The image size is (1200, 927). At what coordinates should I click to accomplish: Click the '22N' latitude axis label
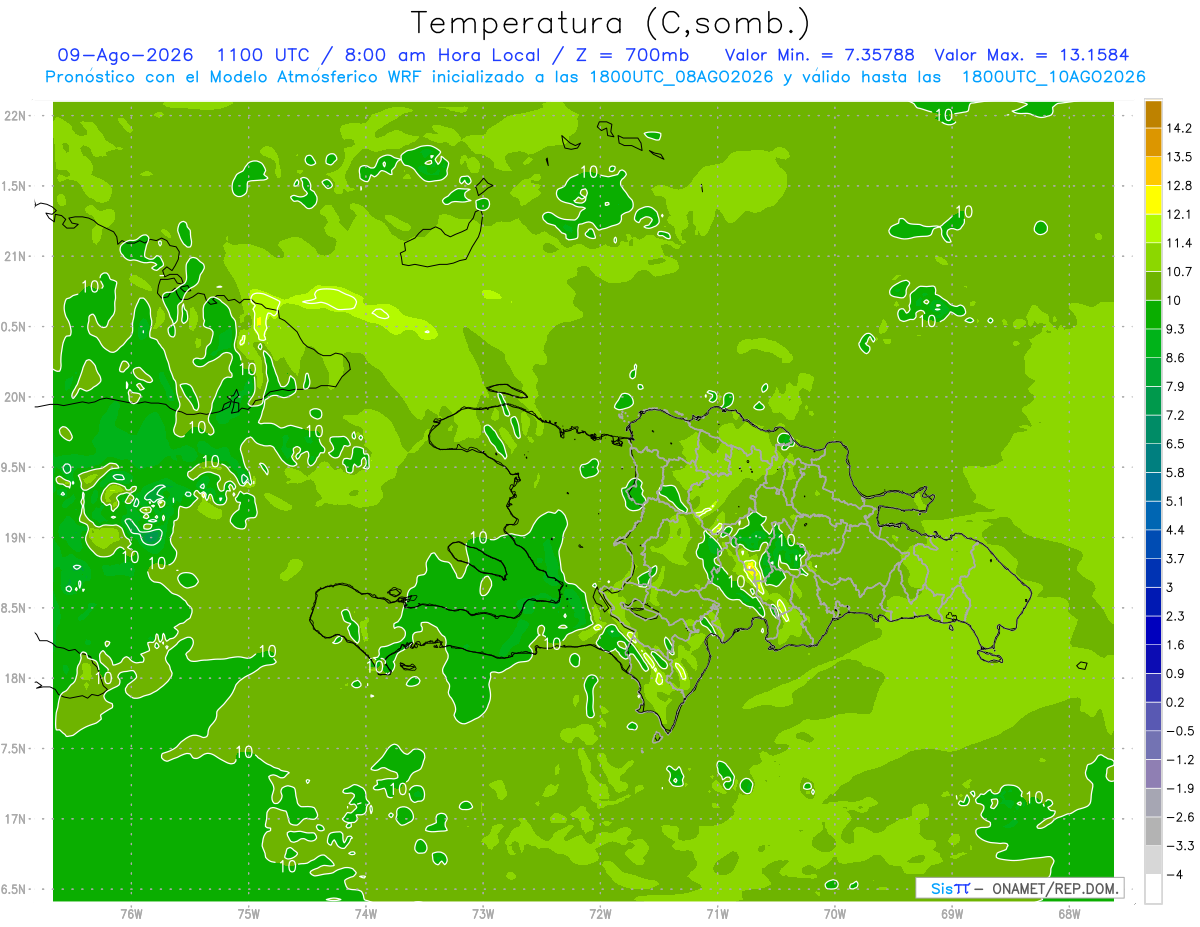17,116
